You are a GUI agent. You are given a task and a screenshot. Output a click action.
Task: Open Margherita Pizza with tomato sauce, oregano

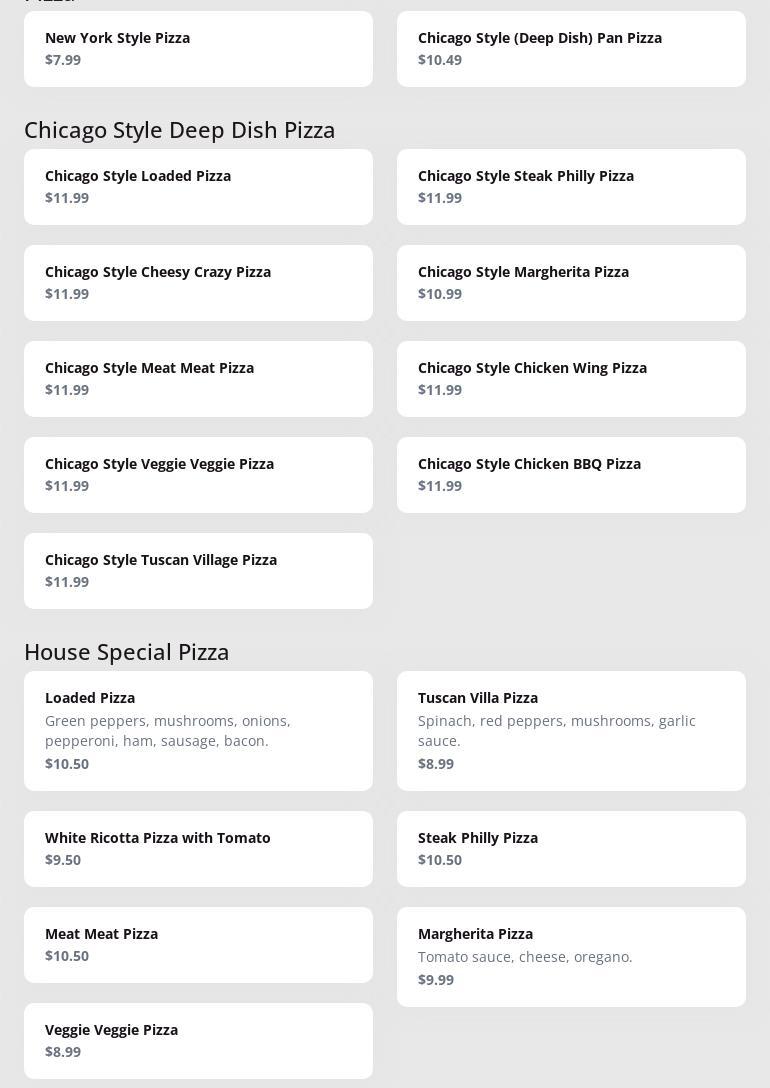571,957
